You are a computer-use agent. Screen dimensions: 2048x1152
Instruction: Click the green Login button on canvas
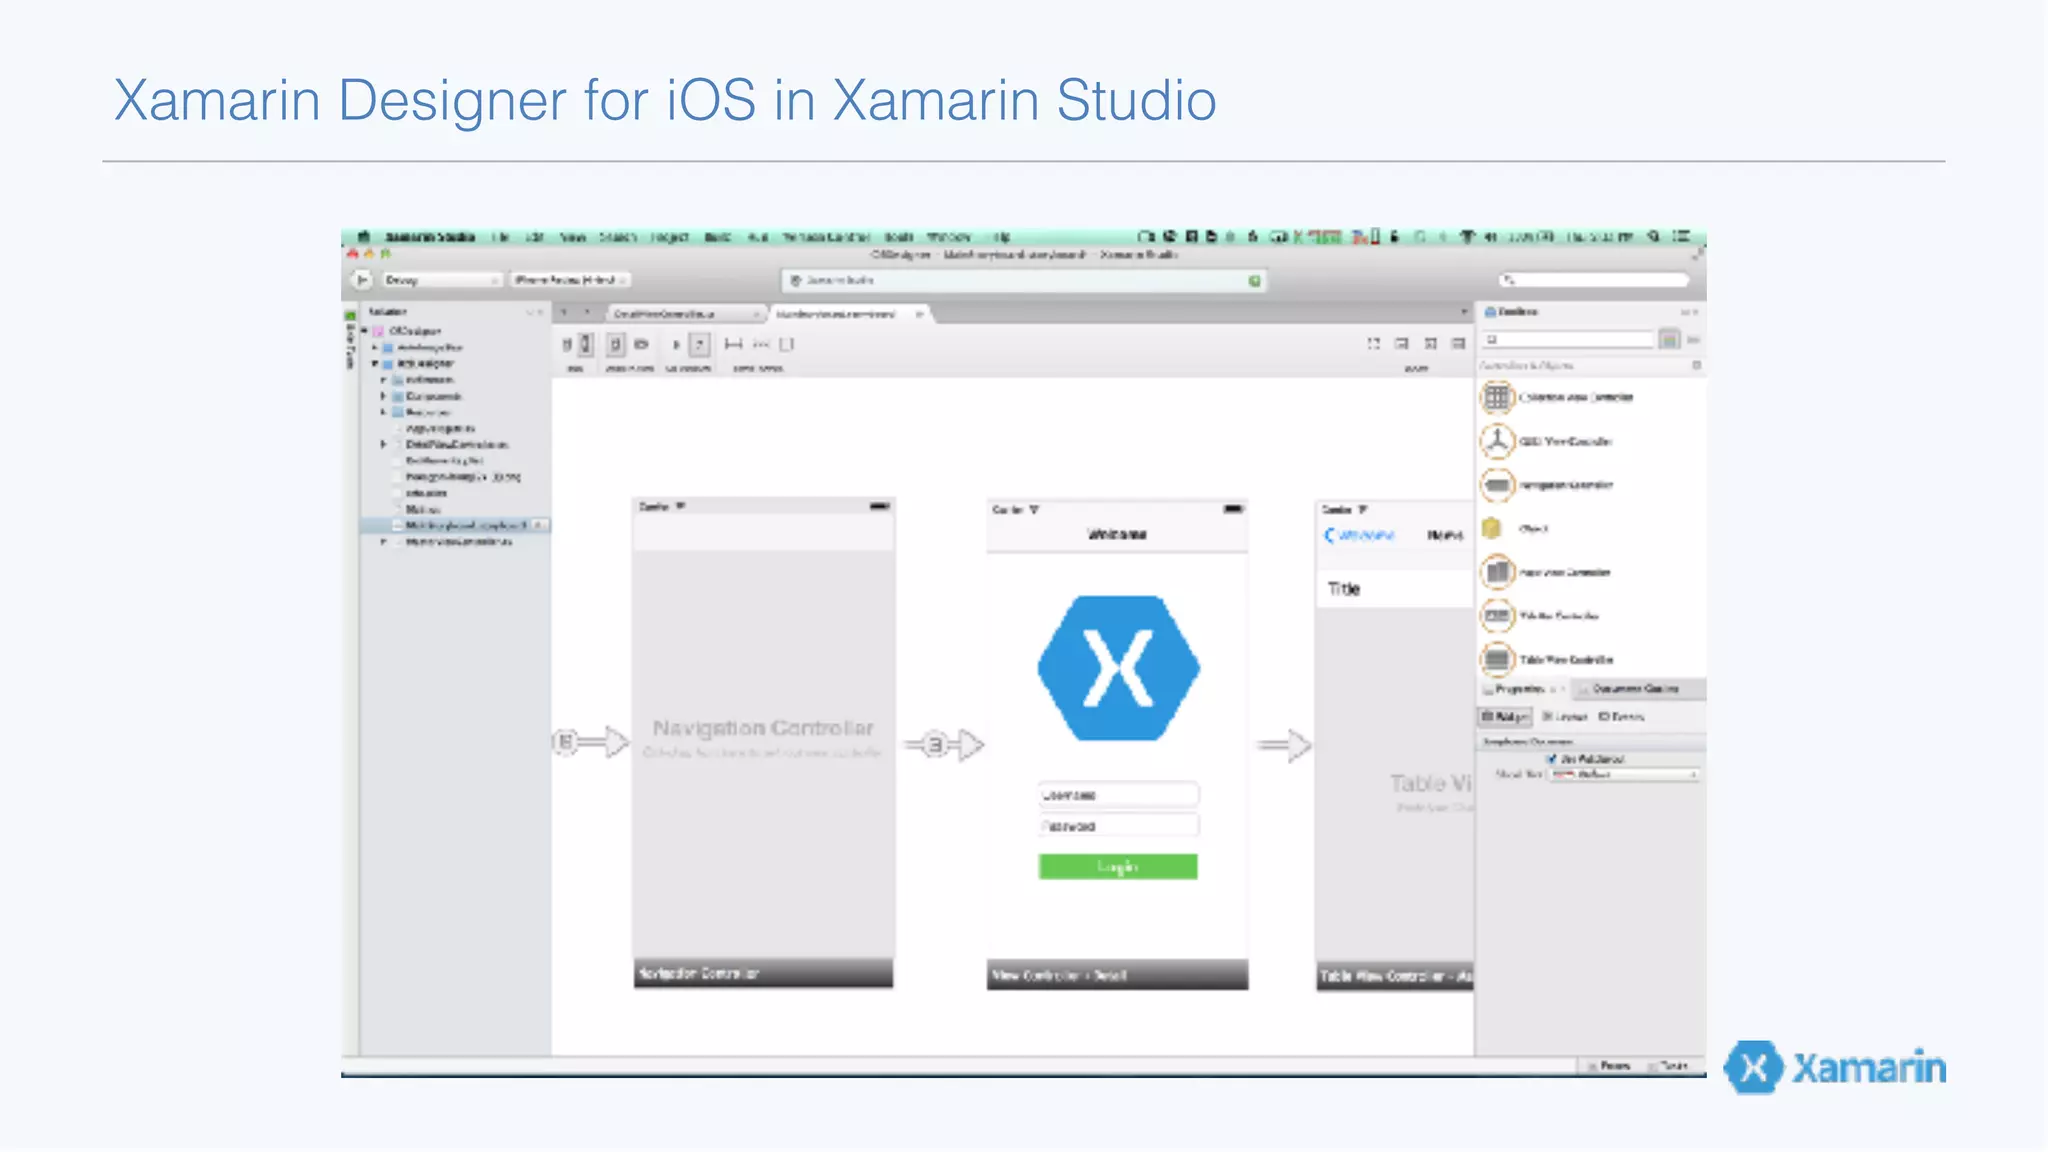[x=1118, y=867]
